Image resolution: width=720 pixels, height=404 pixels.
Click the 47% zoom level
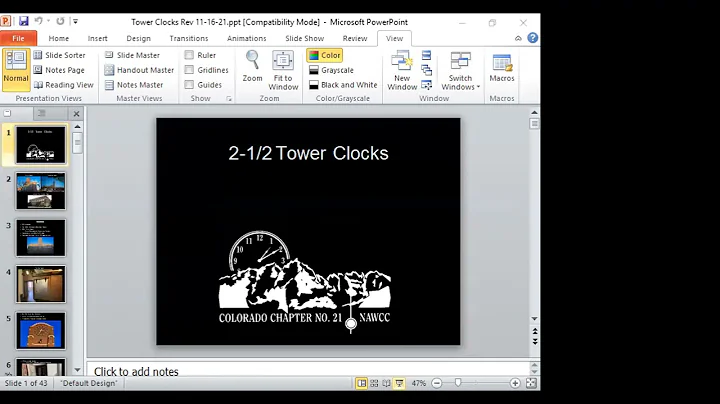[418, 383]
